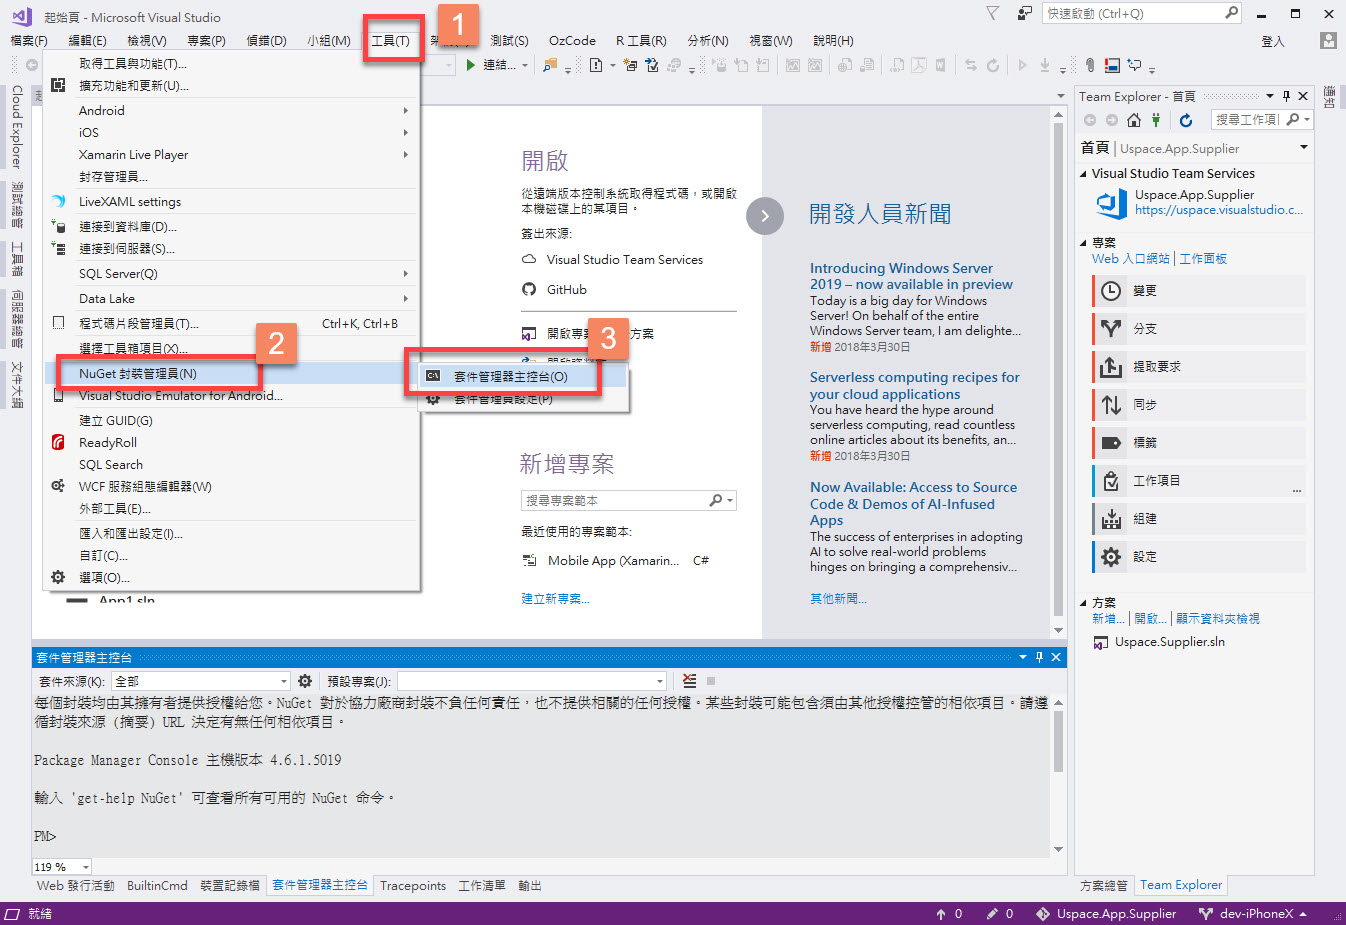Click the 登入 sign-in button
The width and height of the screenshot is (1346, 925).
click(x=1273, y=41)
